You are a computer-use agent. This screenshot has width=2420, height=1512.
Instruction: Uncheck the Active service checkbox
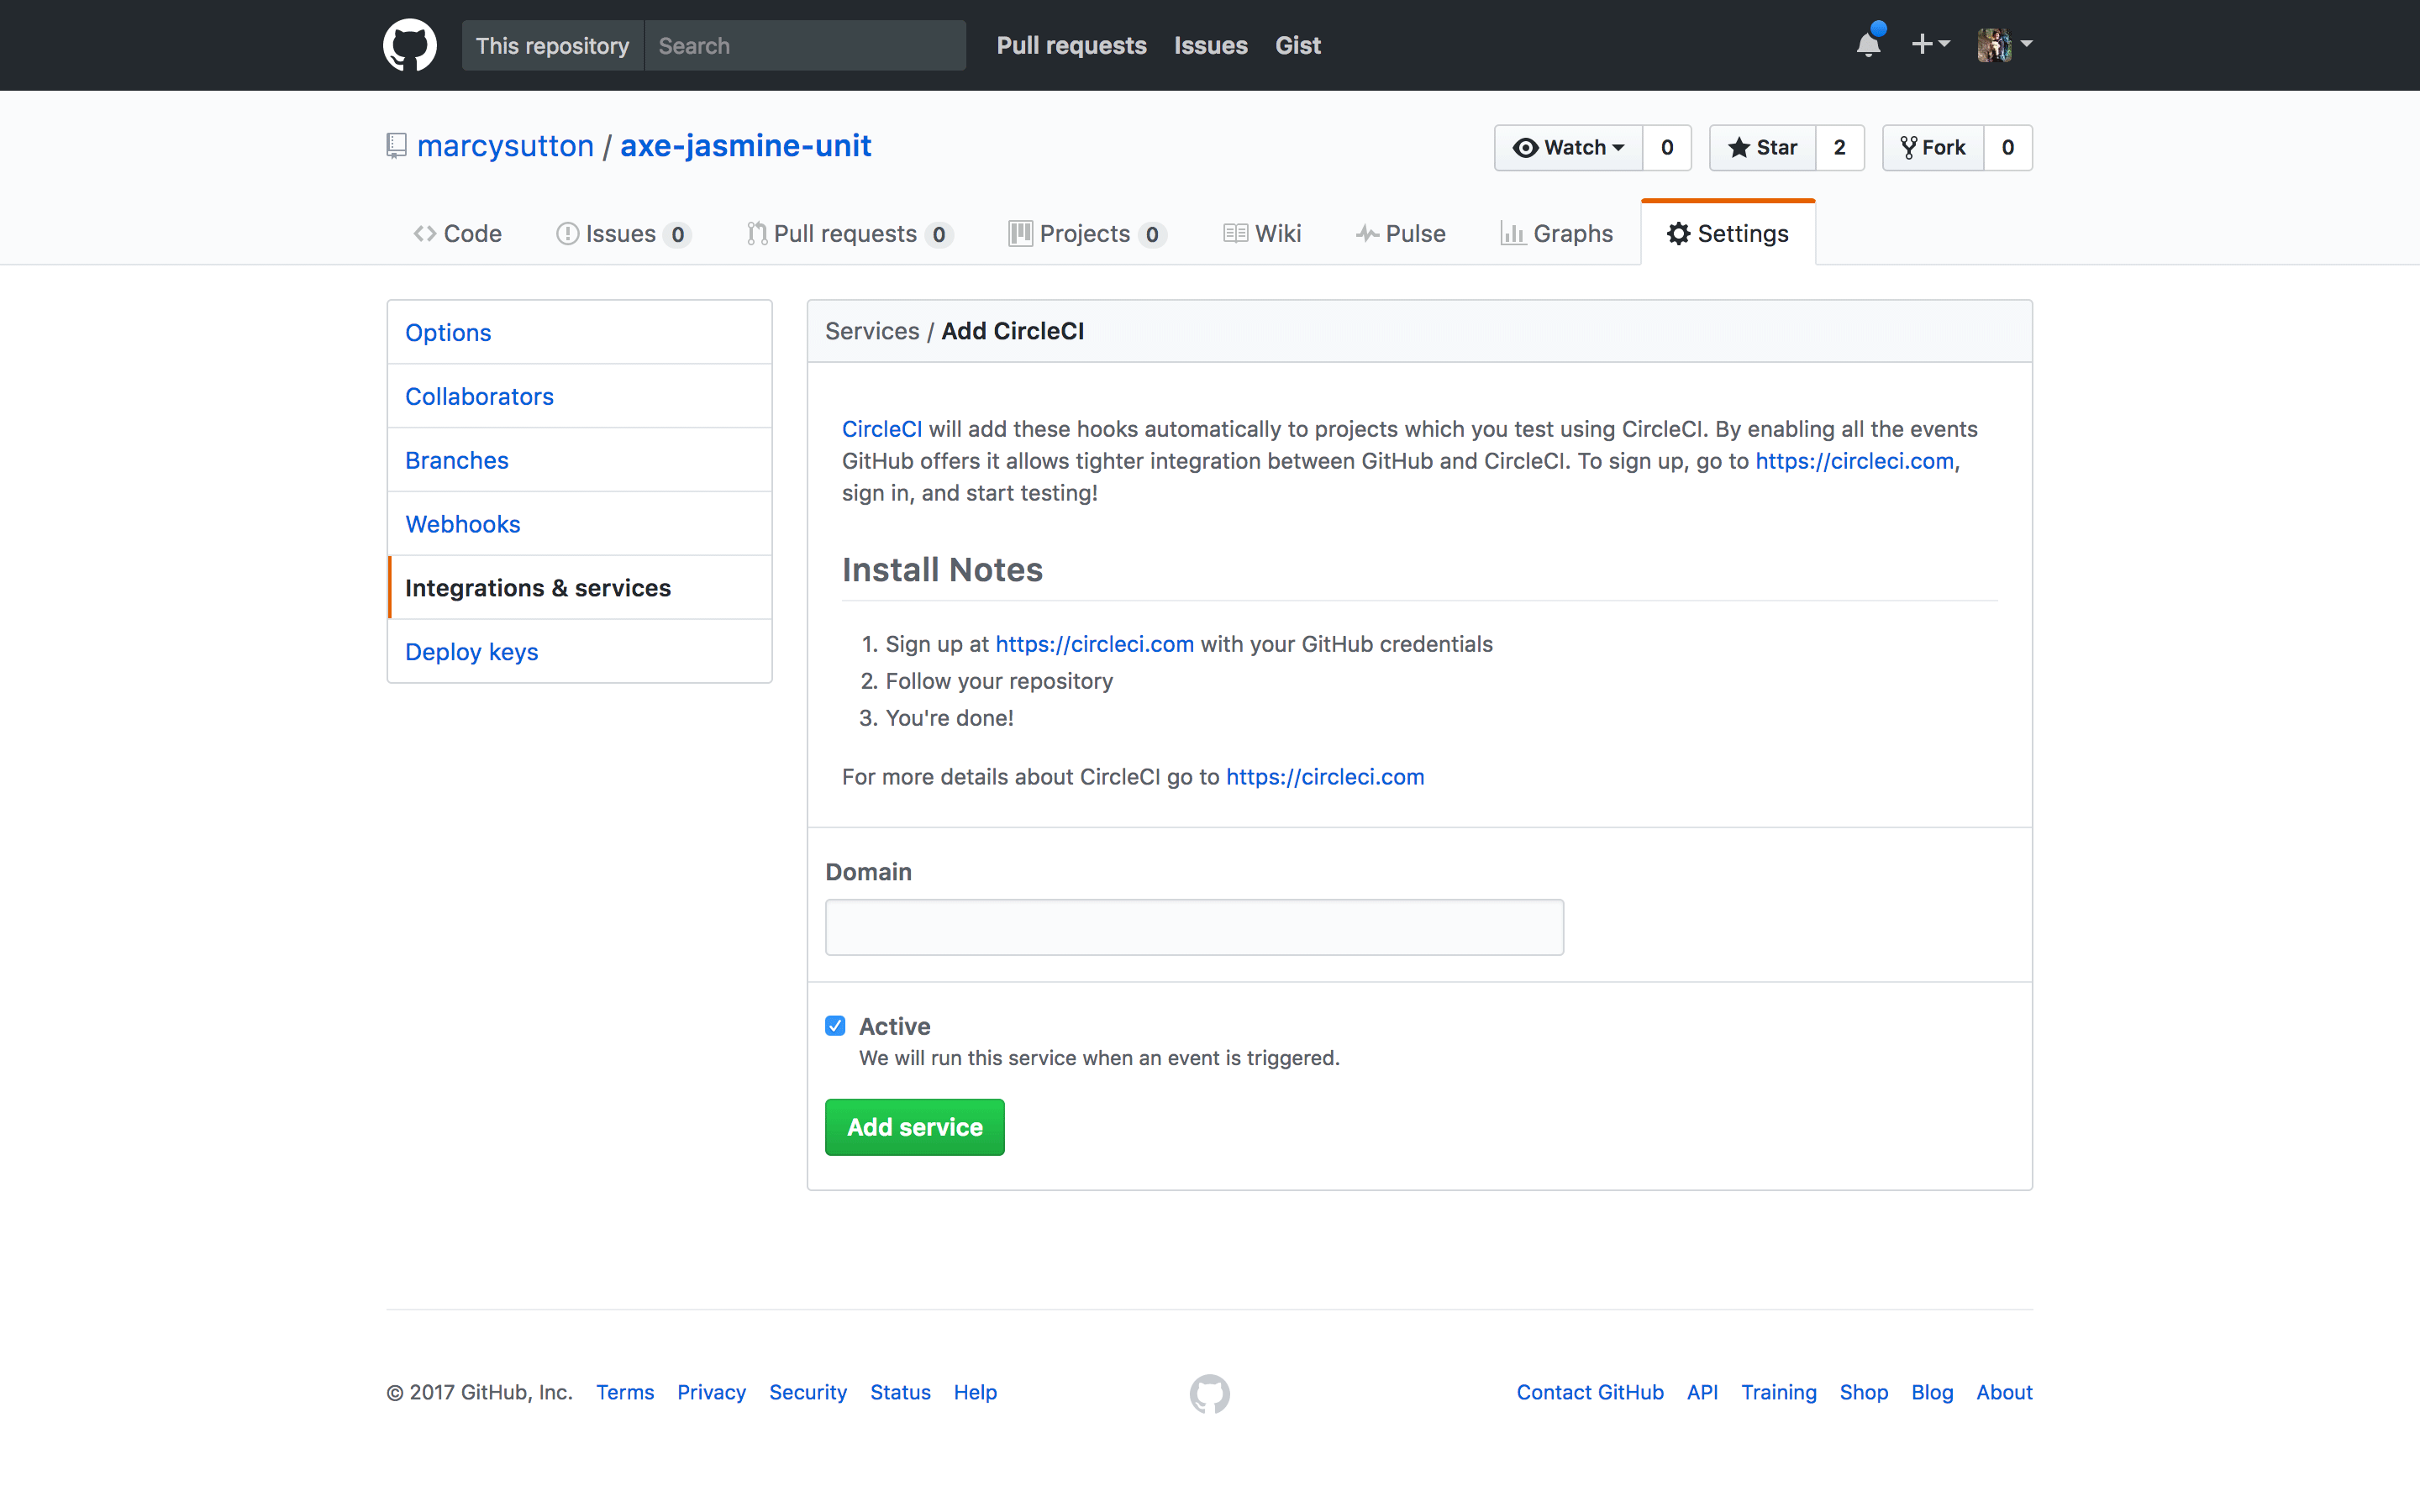835,1025
